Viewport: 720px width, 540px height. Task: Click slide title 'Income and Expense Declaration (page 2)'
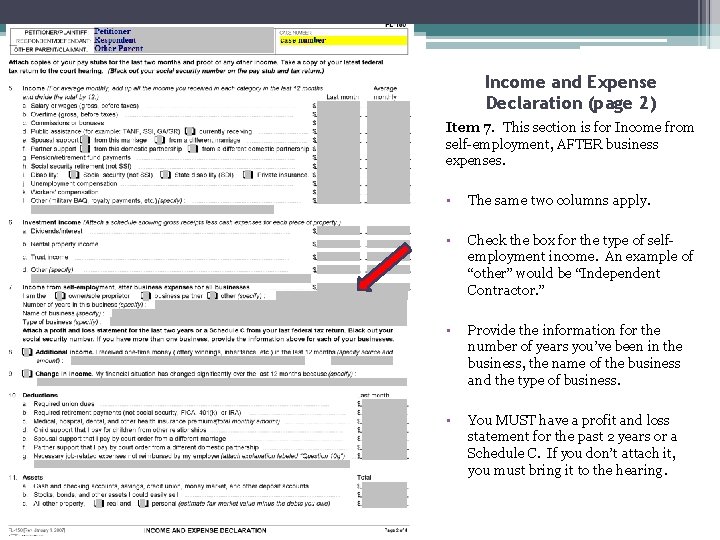pyautogui.click(x=571, y=92)
